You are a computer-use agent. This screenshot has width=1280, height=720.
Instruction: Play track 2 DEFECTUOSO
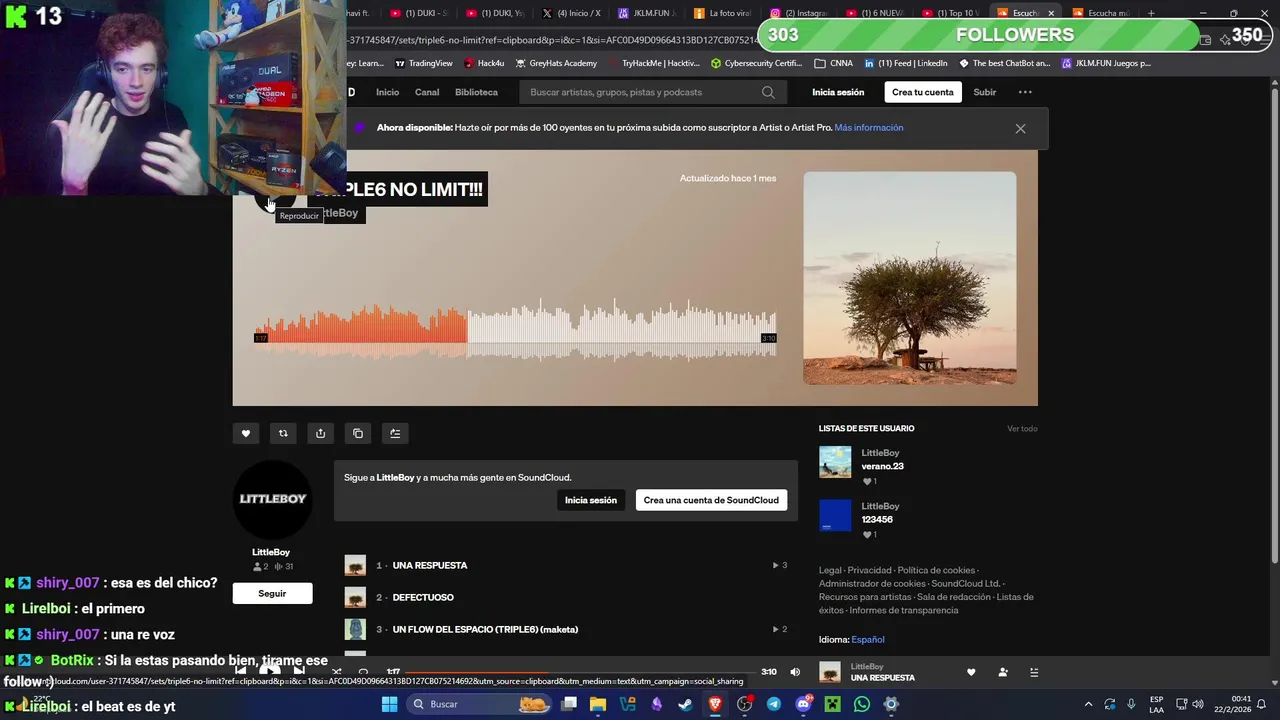pyautogui.click(x=423, y=597)
